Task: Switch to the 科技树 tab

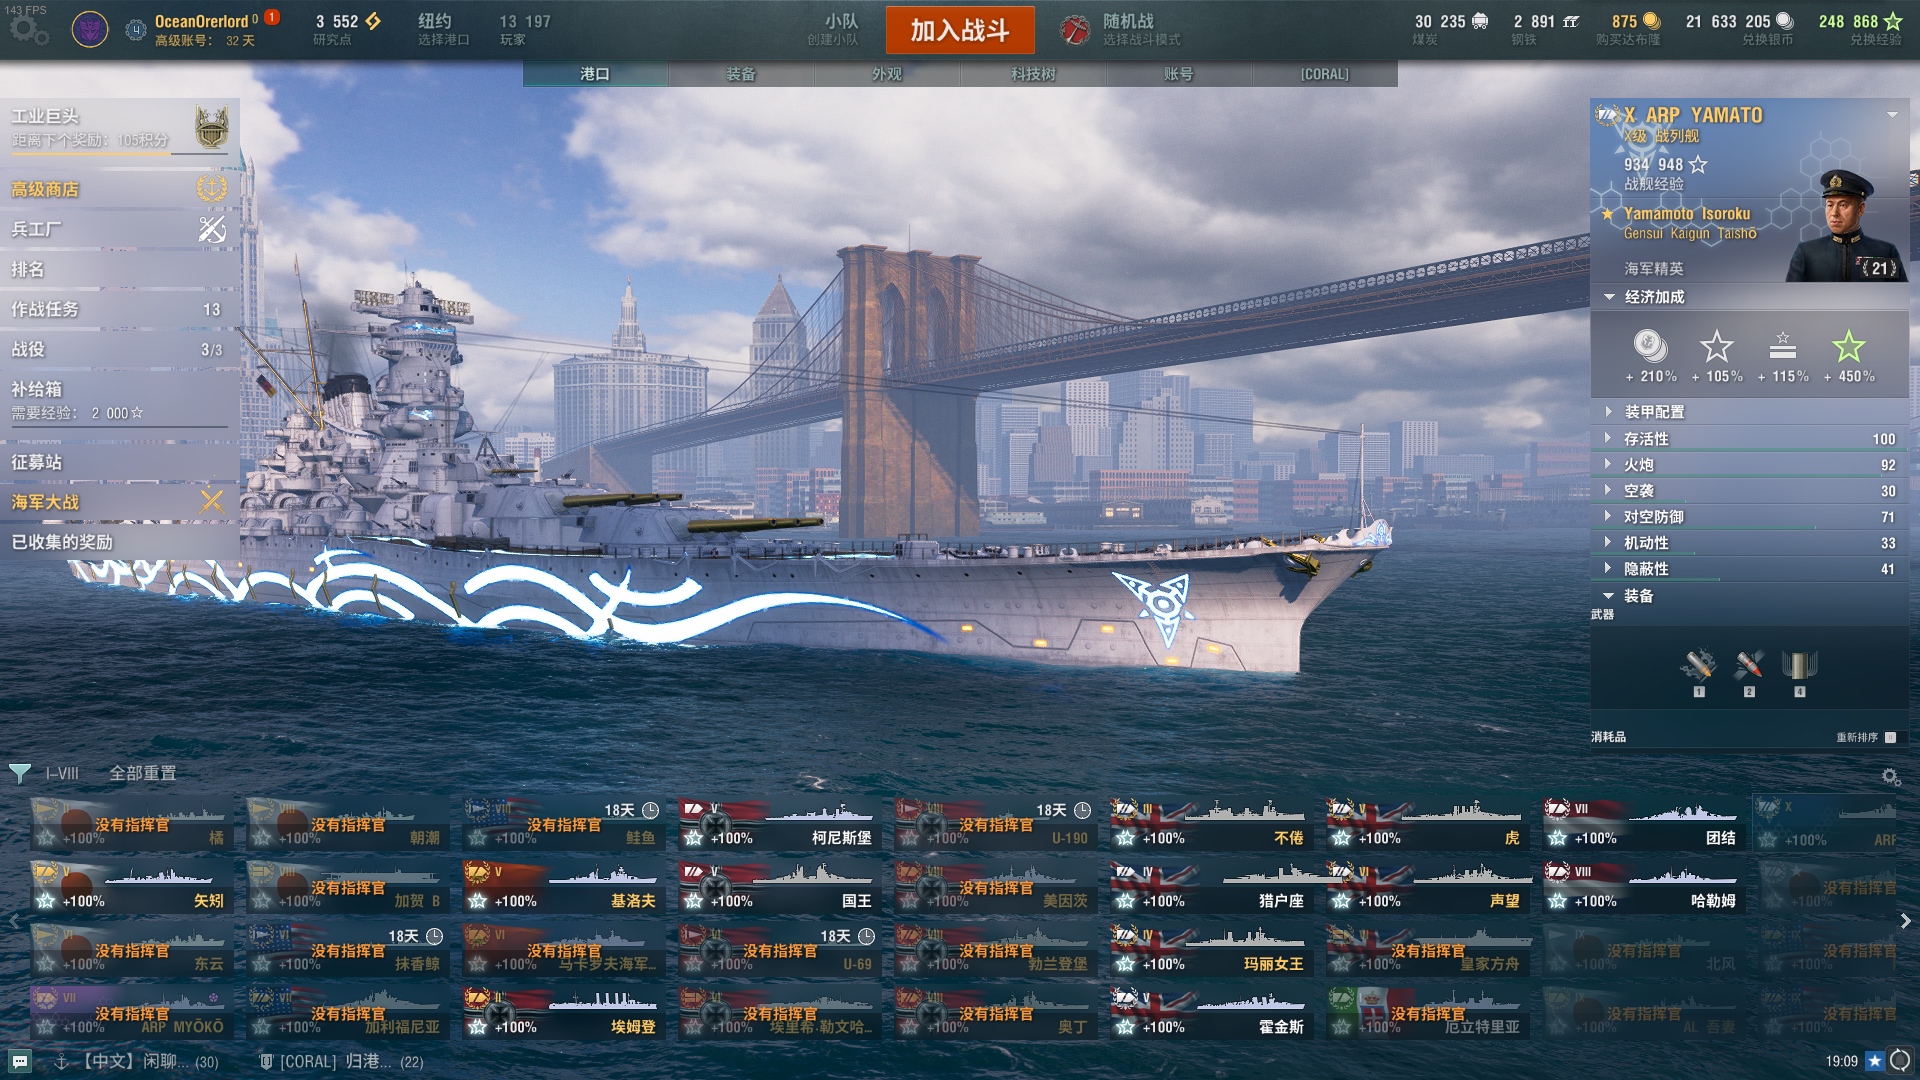Action: coord(1033,74)
